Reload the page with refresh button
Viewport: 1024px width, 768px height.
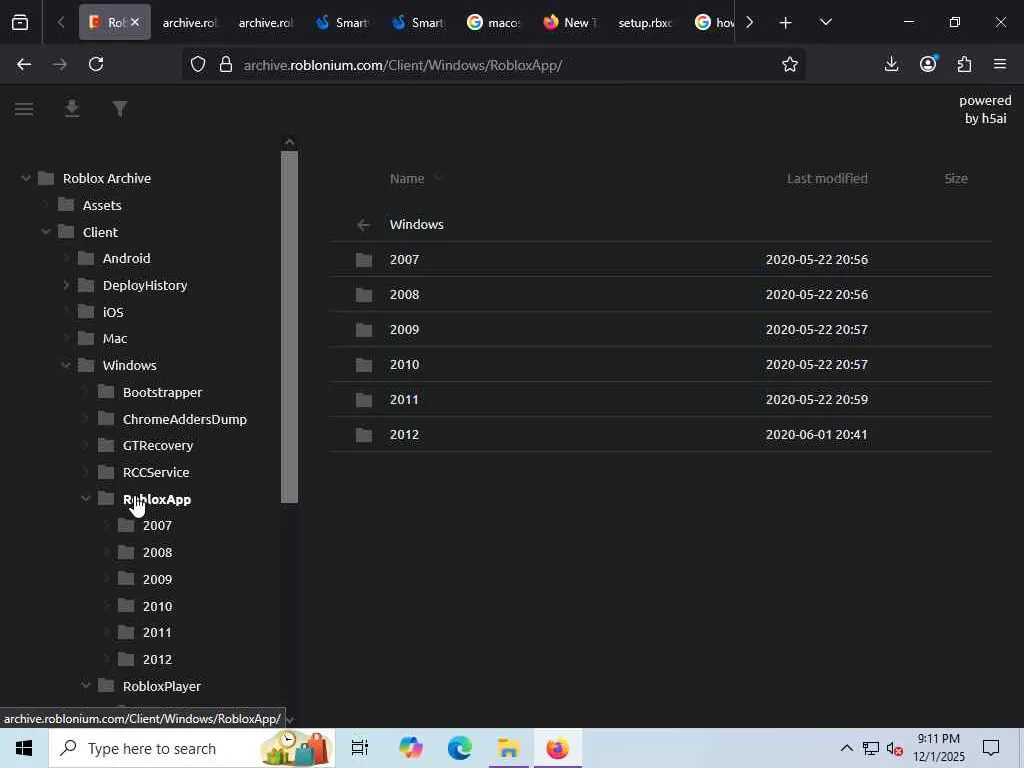tap(96, 64)
